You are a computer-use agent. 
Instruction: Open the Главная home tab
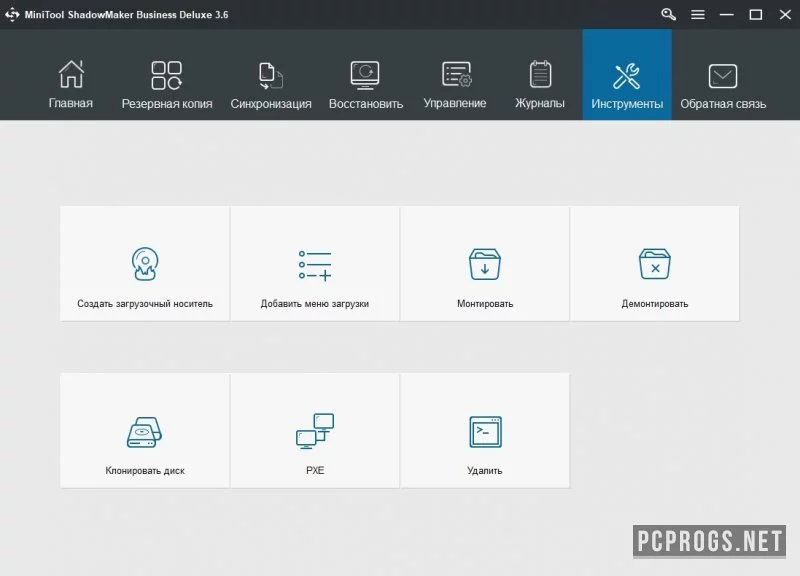(x=71, y=84)
